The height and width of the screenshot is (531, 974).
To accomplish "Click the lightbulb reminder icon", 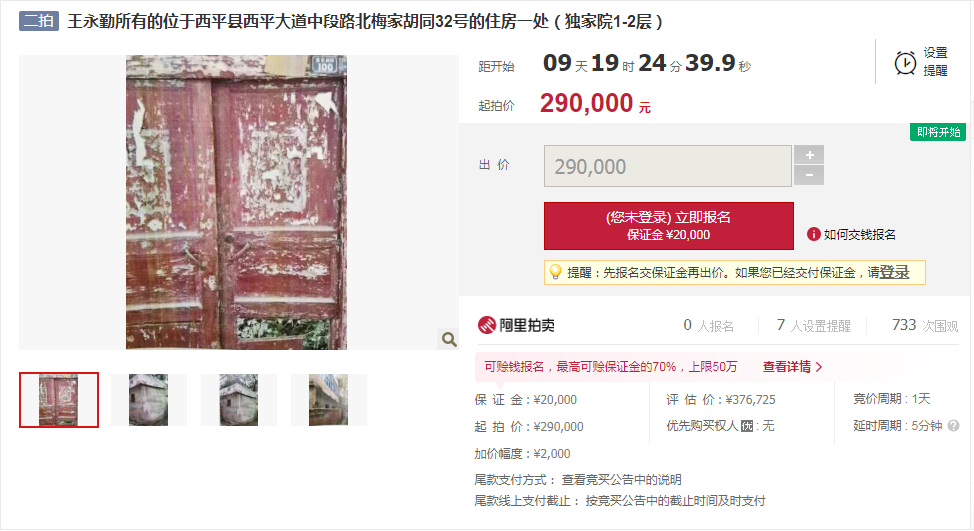I will coord(555,272).
